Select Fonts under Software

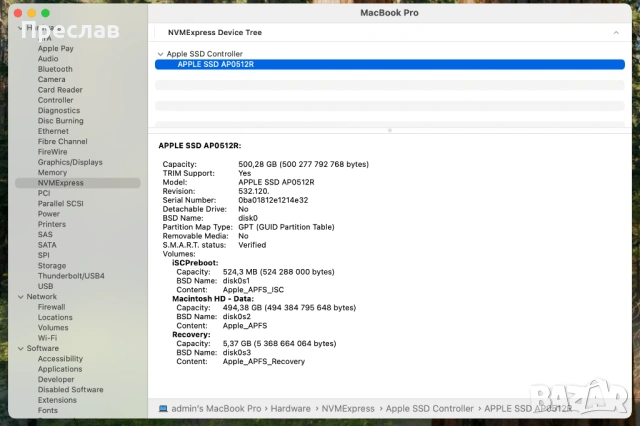pyautogui.click(x=48, y=410)
